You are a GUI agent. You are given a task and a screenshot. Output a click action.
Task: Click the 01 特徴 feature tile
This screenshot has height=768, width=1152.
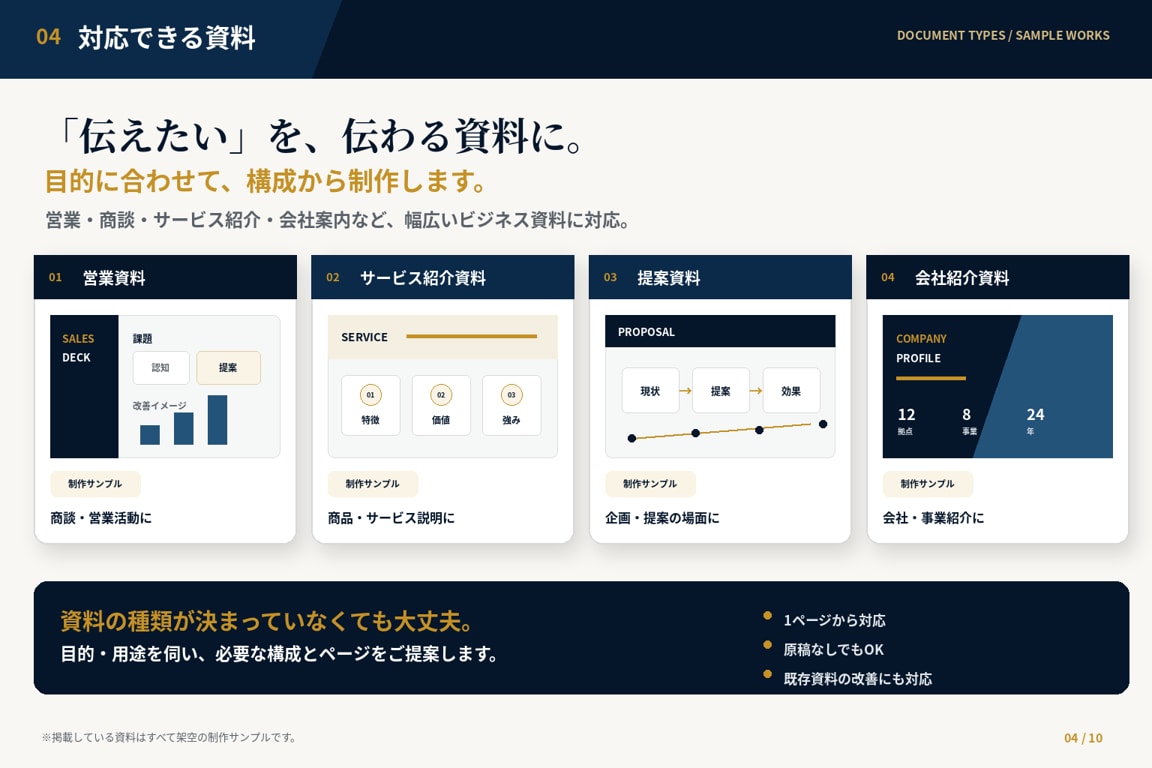[370, 405]
